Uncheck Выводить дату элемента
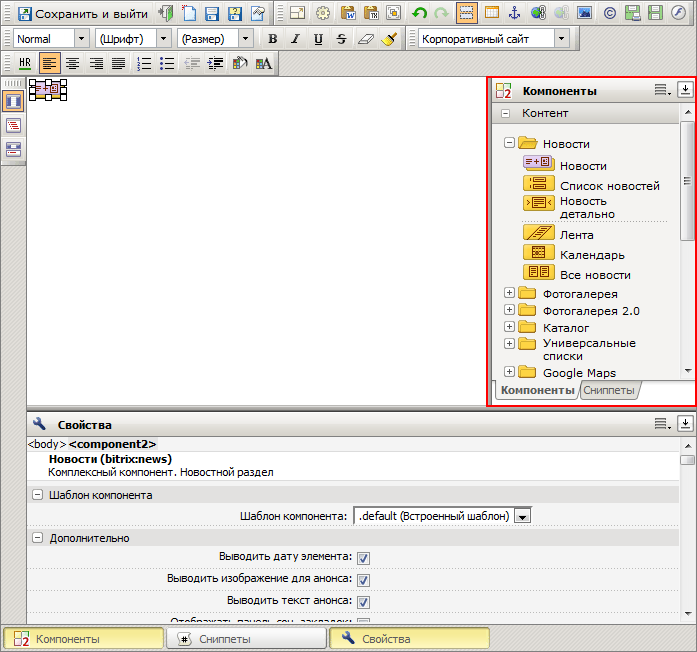The width and height of the screenshot is (697, 652). [x=363, y=558]
